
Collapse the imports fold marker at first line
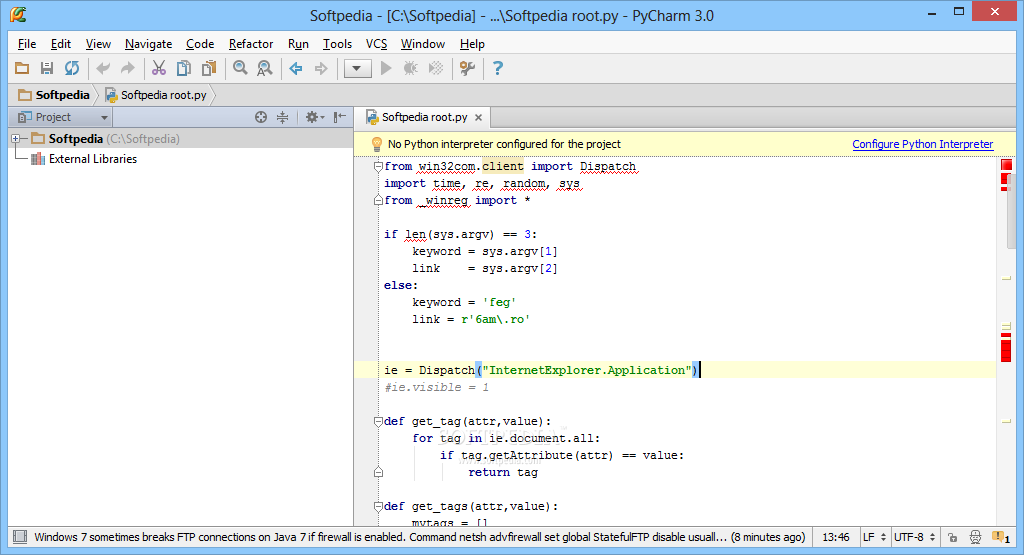378,166
